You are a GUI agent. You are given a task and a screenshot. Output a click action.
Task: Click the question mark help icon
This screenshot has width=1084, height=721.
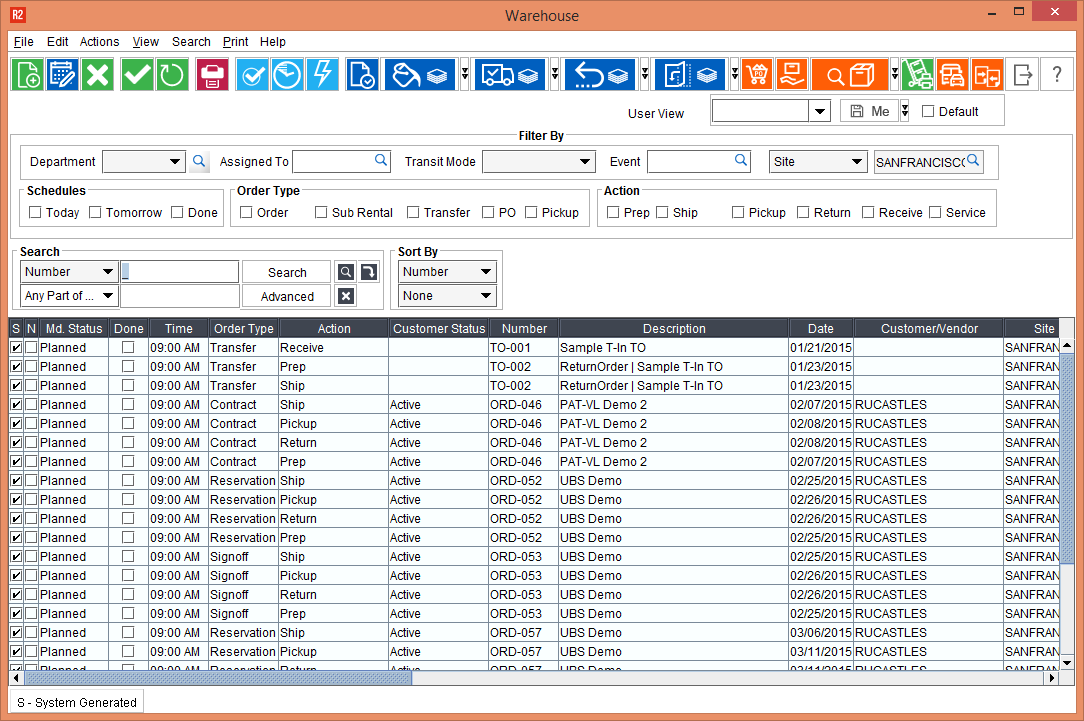tap(1056, 75)
